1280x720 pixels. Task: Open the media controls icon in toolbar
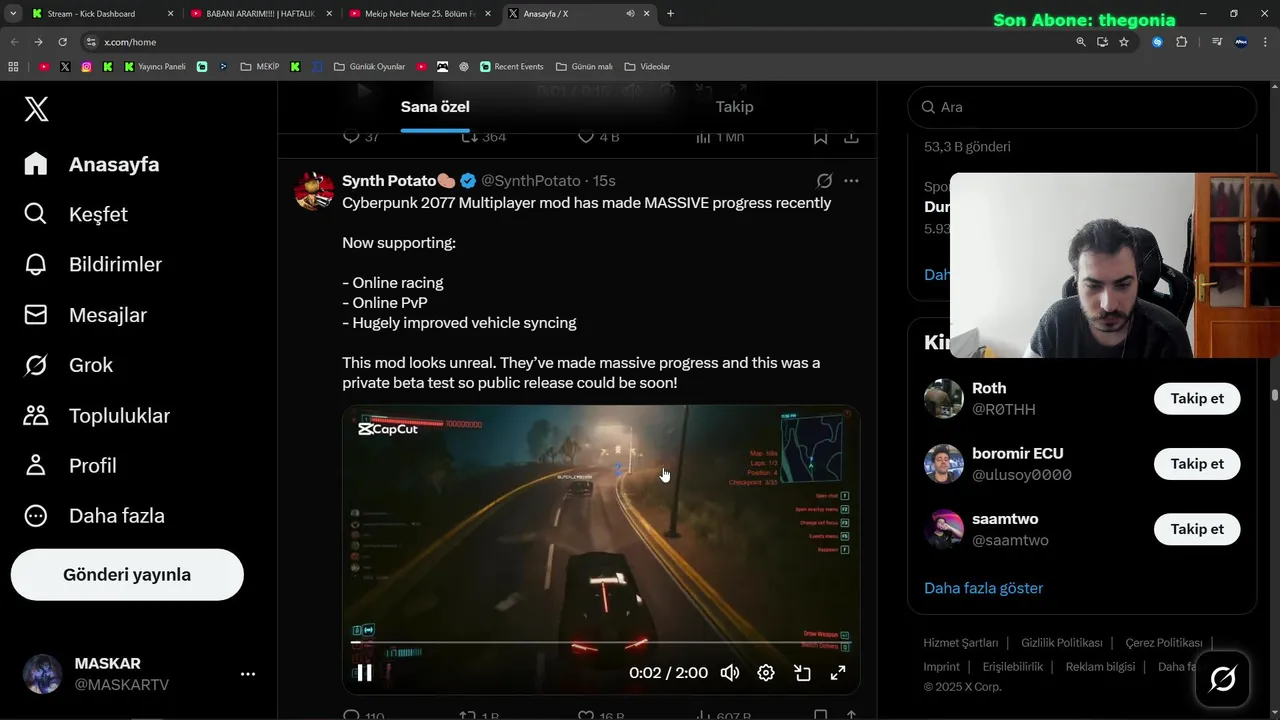pos(1217,42)
